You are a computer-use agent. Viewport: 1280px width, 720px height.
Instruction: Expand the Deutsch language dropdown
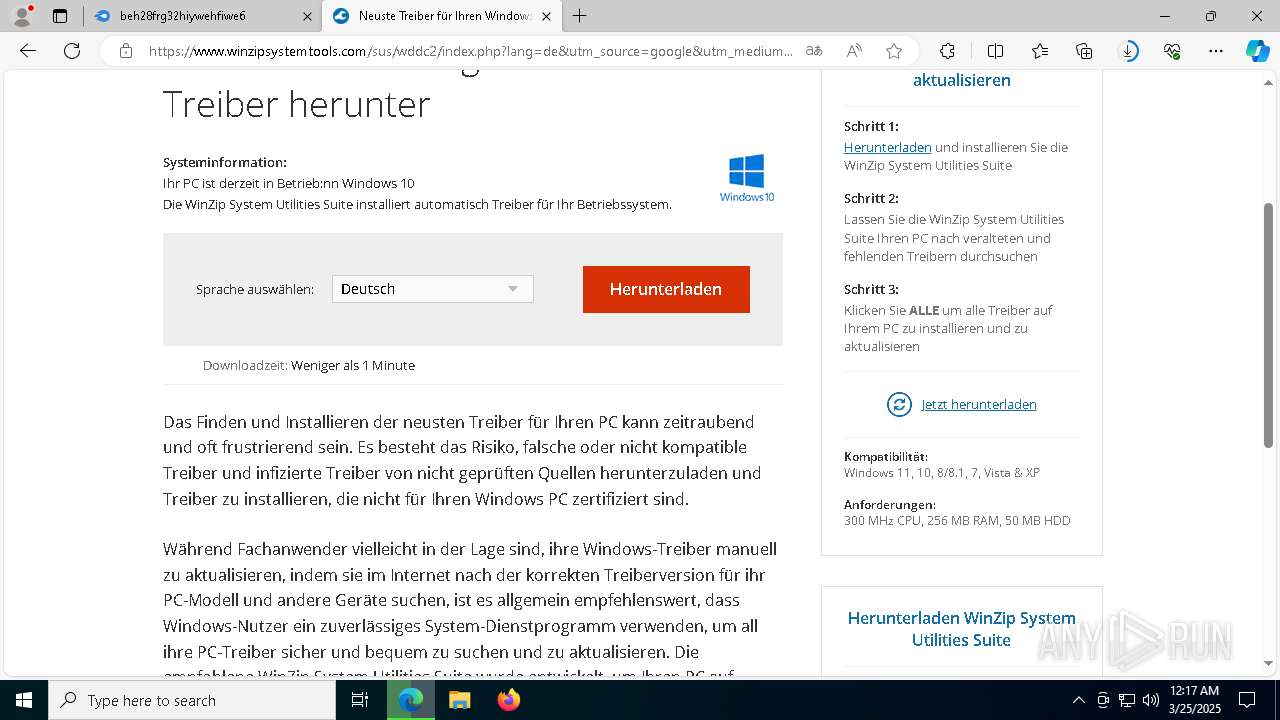tap(432, 289)
